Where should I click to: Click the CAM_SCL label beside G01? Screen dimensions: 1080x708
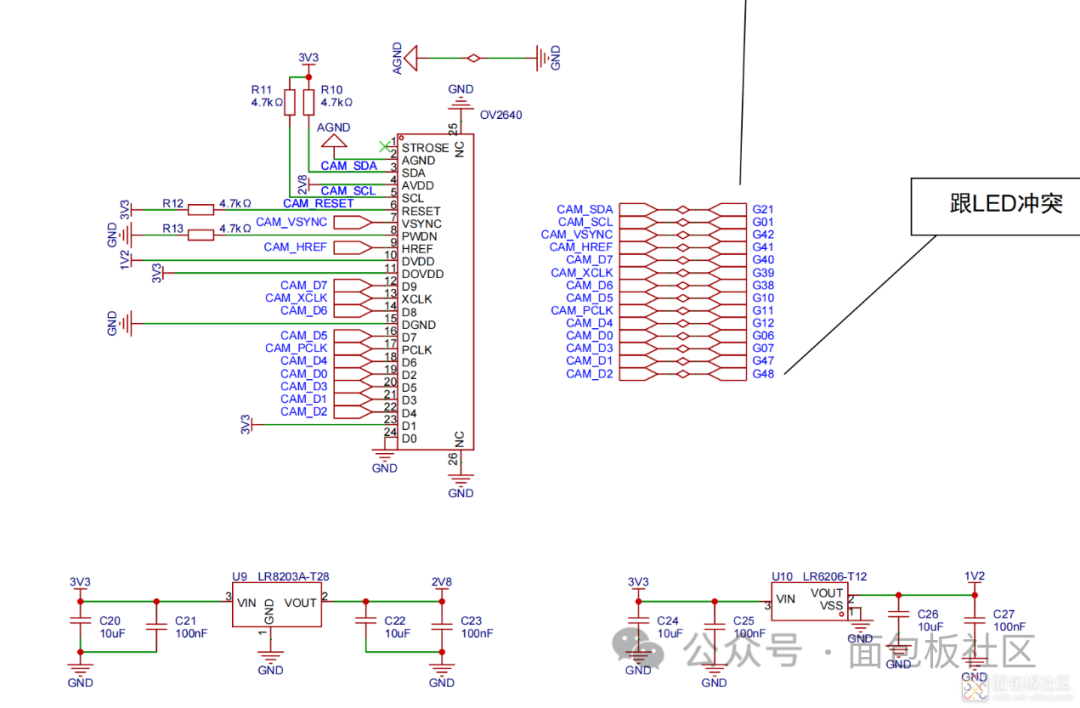[x=585, y=222]
